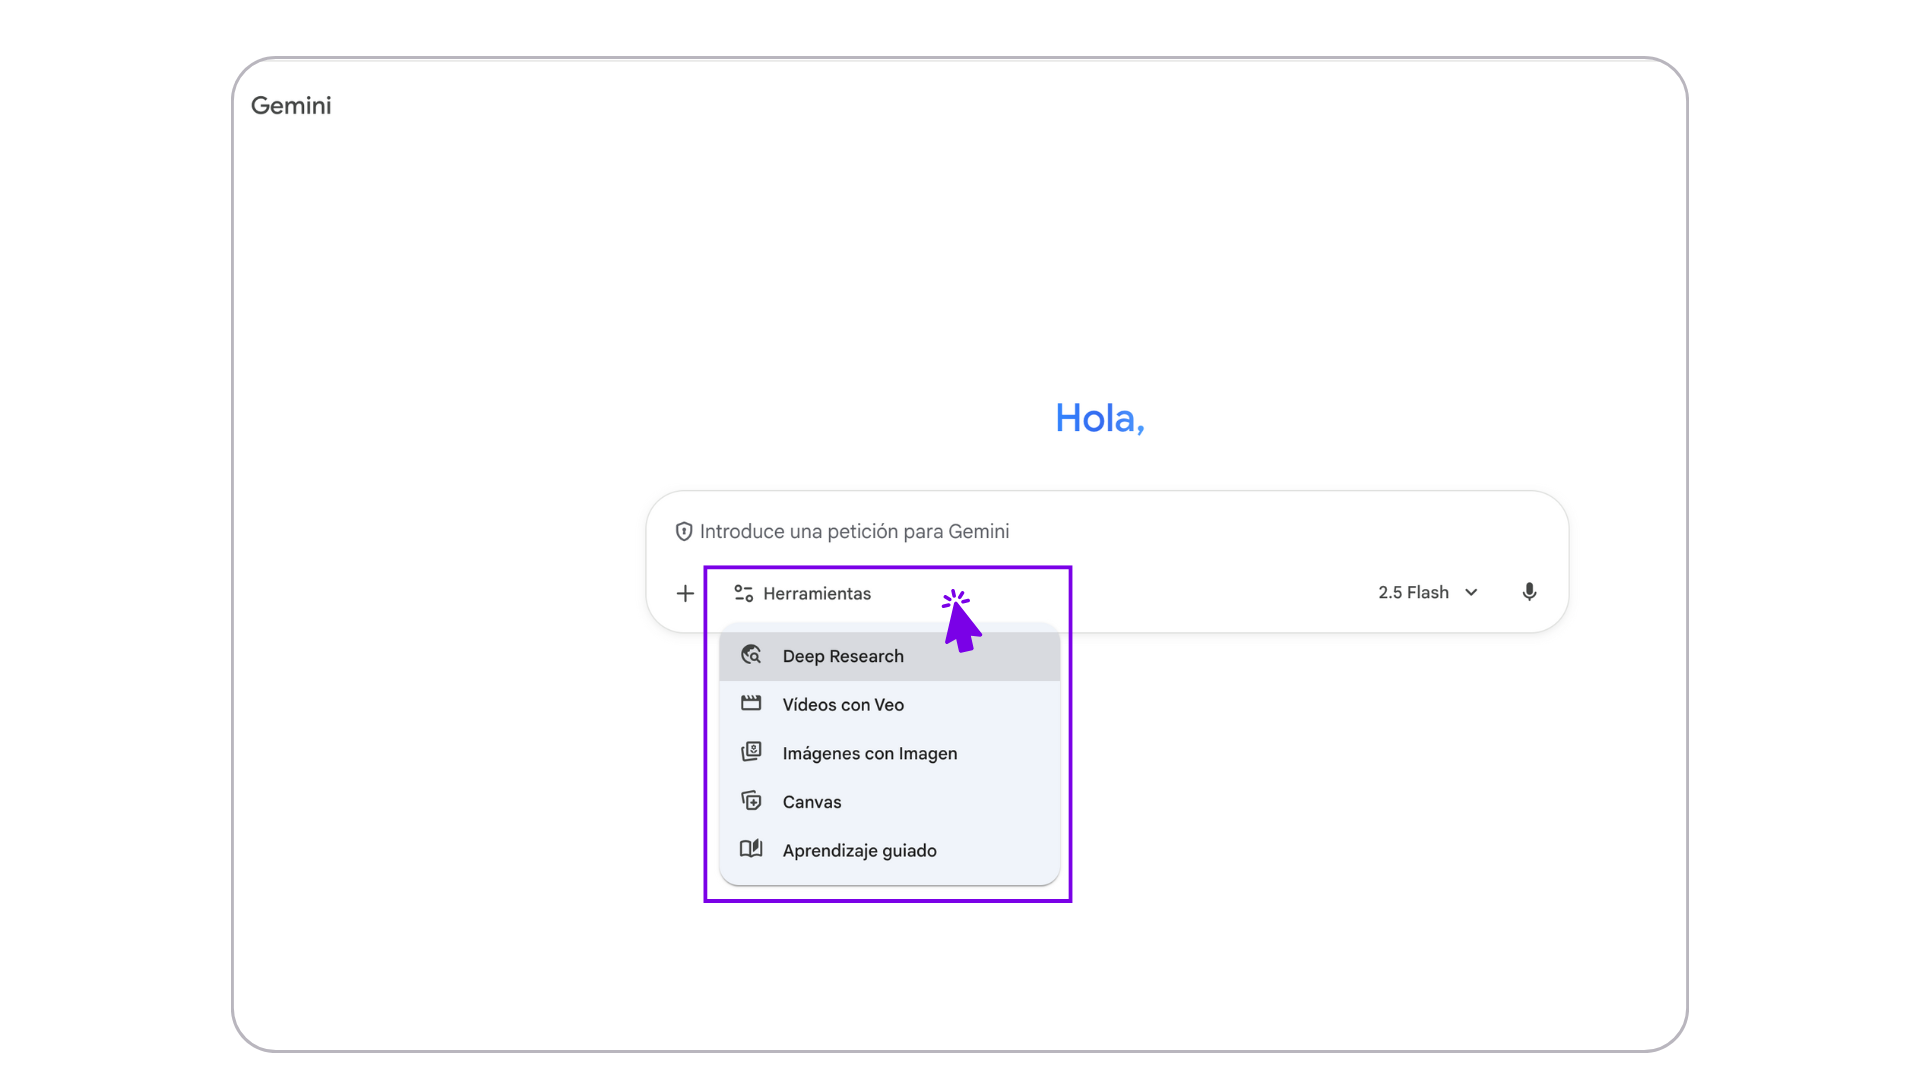
Task: Focus the "Introduce una petición" prompt field
Action: coord(1100,532)
